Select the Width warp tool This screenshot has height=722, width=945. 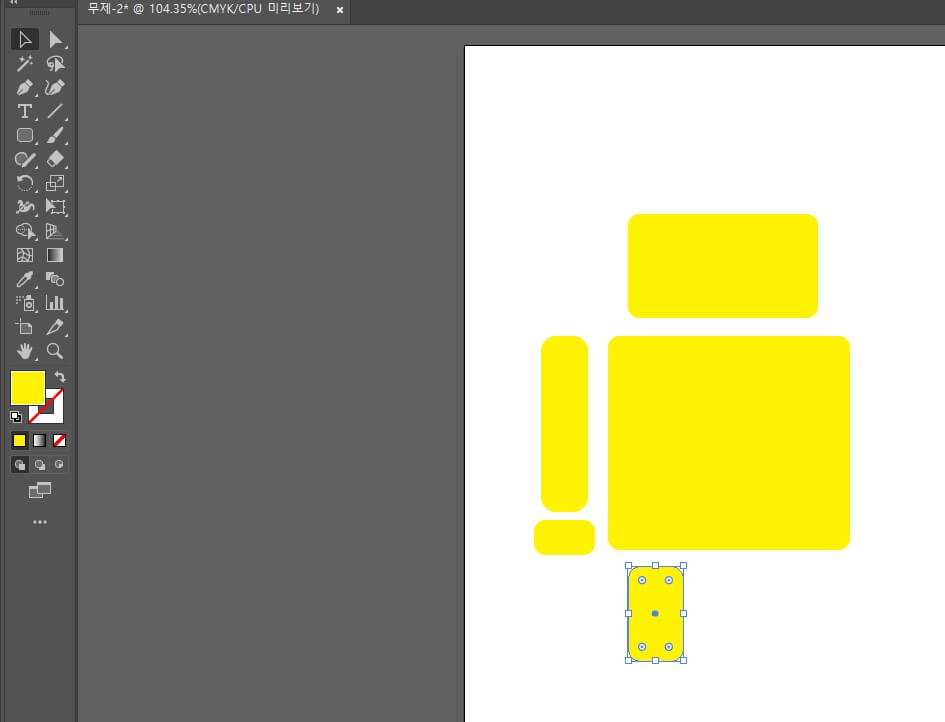tap(25, 207)
